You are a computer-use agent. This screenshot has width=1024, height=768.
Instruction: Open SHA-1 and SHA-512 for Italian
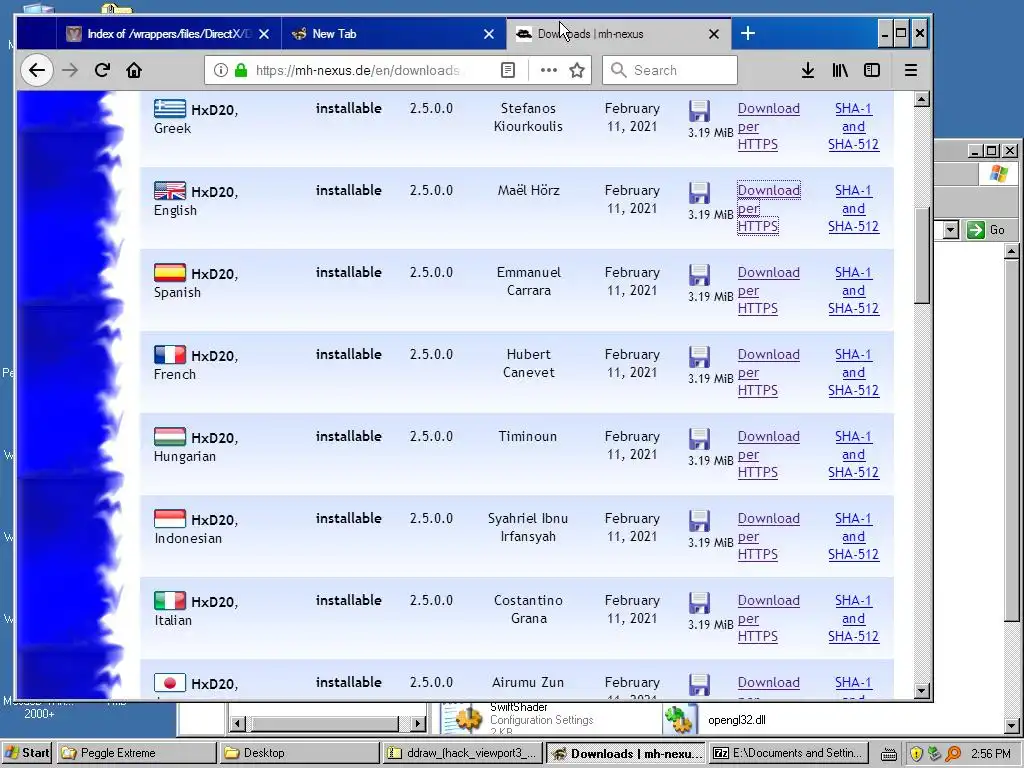[854, 618]
